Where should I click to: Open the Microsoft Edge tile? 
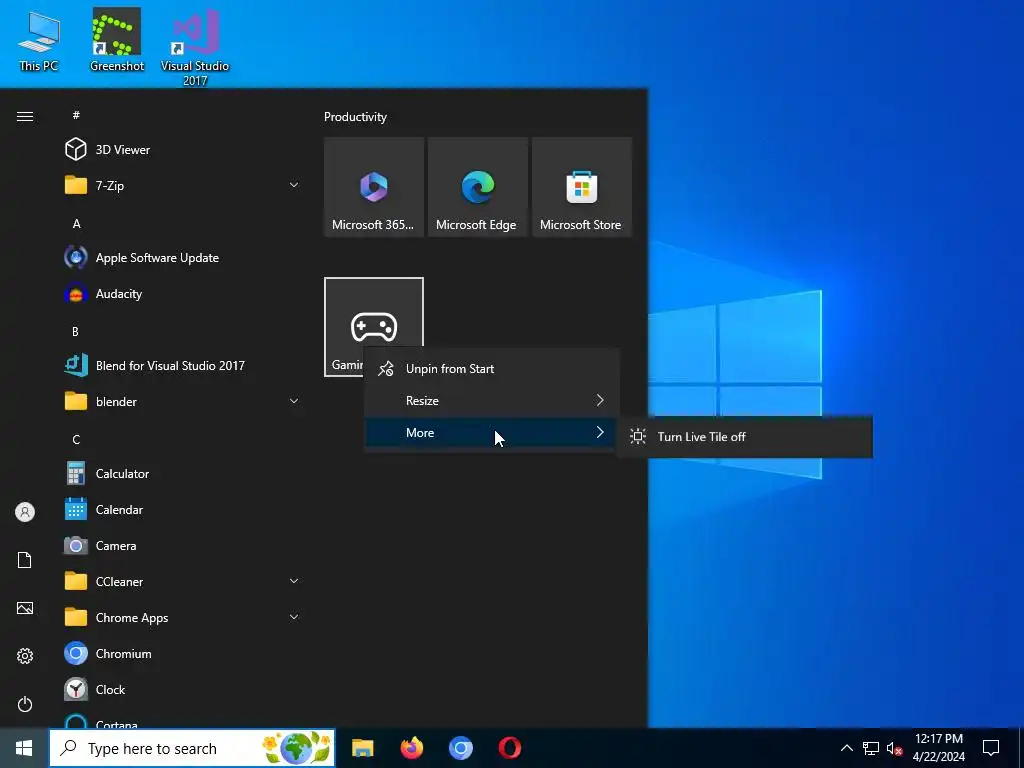[477, 187]
